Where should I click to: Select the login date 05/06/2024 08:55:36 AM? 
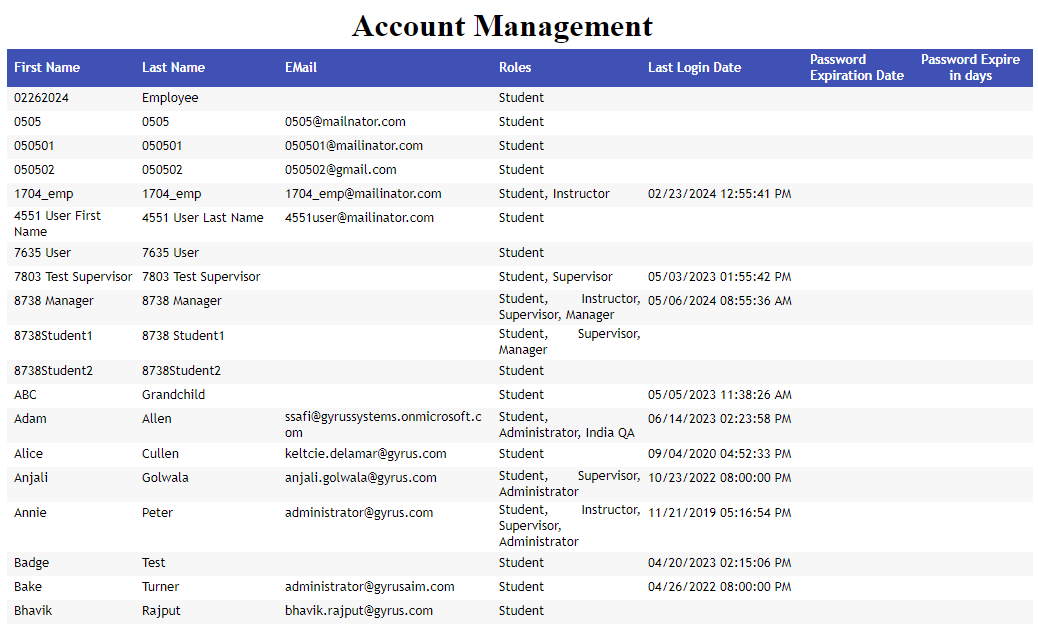tap(719, 301)
